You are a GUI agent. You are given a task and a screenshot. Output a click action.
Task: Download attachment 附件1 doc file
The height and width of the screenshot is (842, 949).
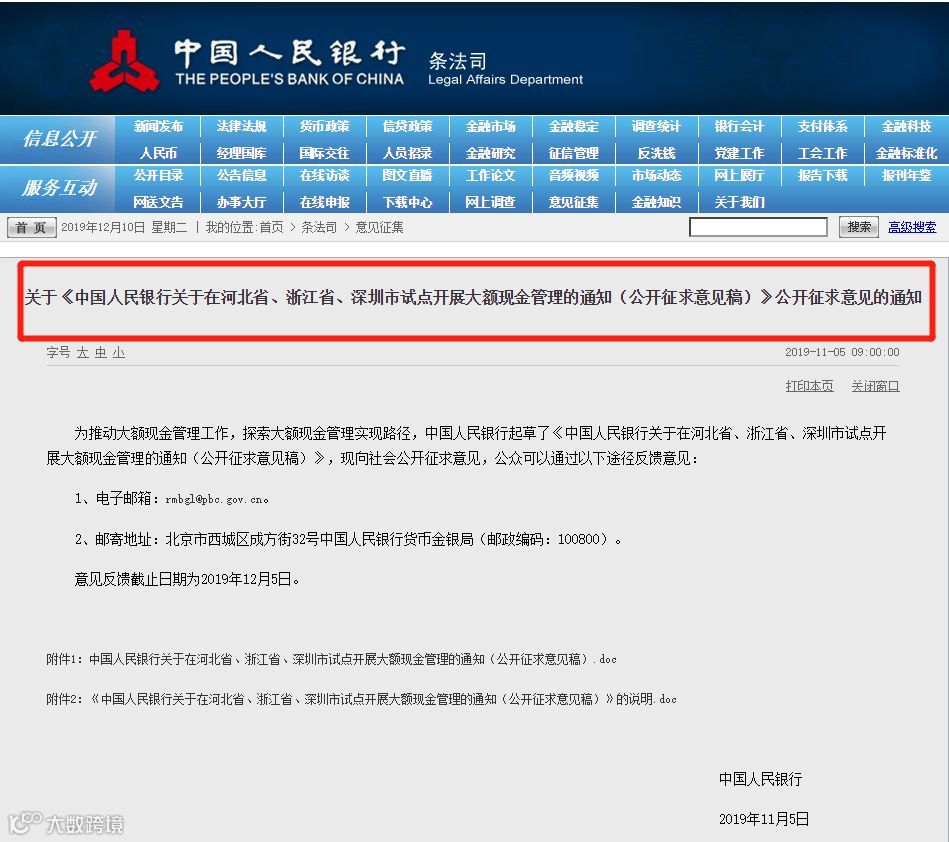pyautogui.click(x=332, y=659)
